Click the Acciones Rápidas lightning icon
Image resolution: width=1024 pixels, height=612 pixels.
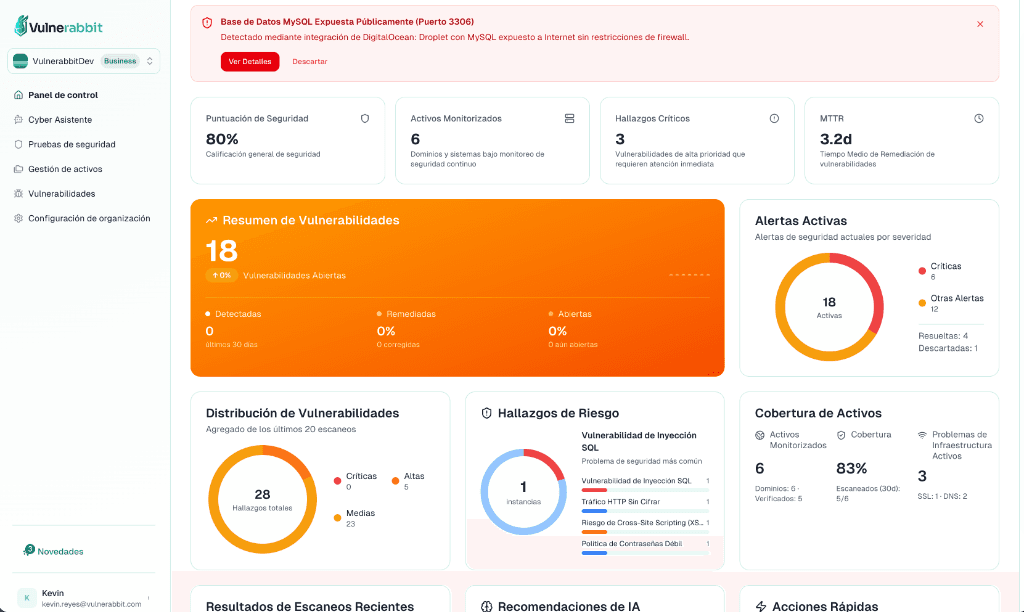(x=761, y=606)
